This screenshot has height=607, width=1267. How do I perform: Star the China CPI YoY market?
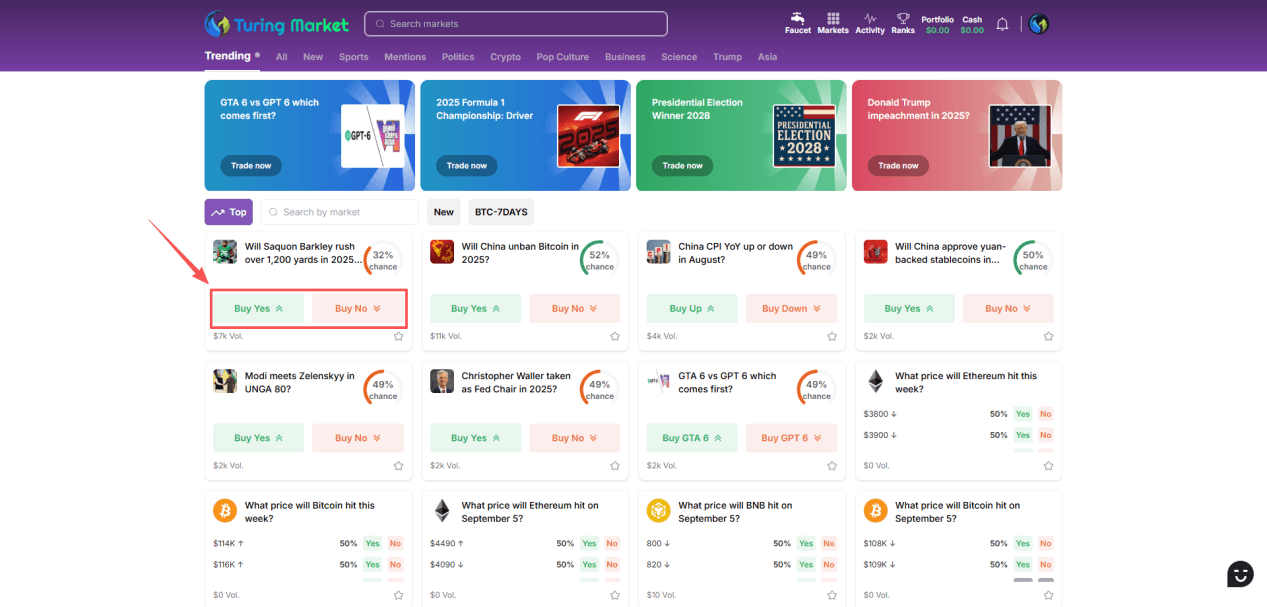point(832,336)
